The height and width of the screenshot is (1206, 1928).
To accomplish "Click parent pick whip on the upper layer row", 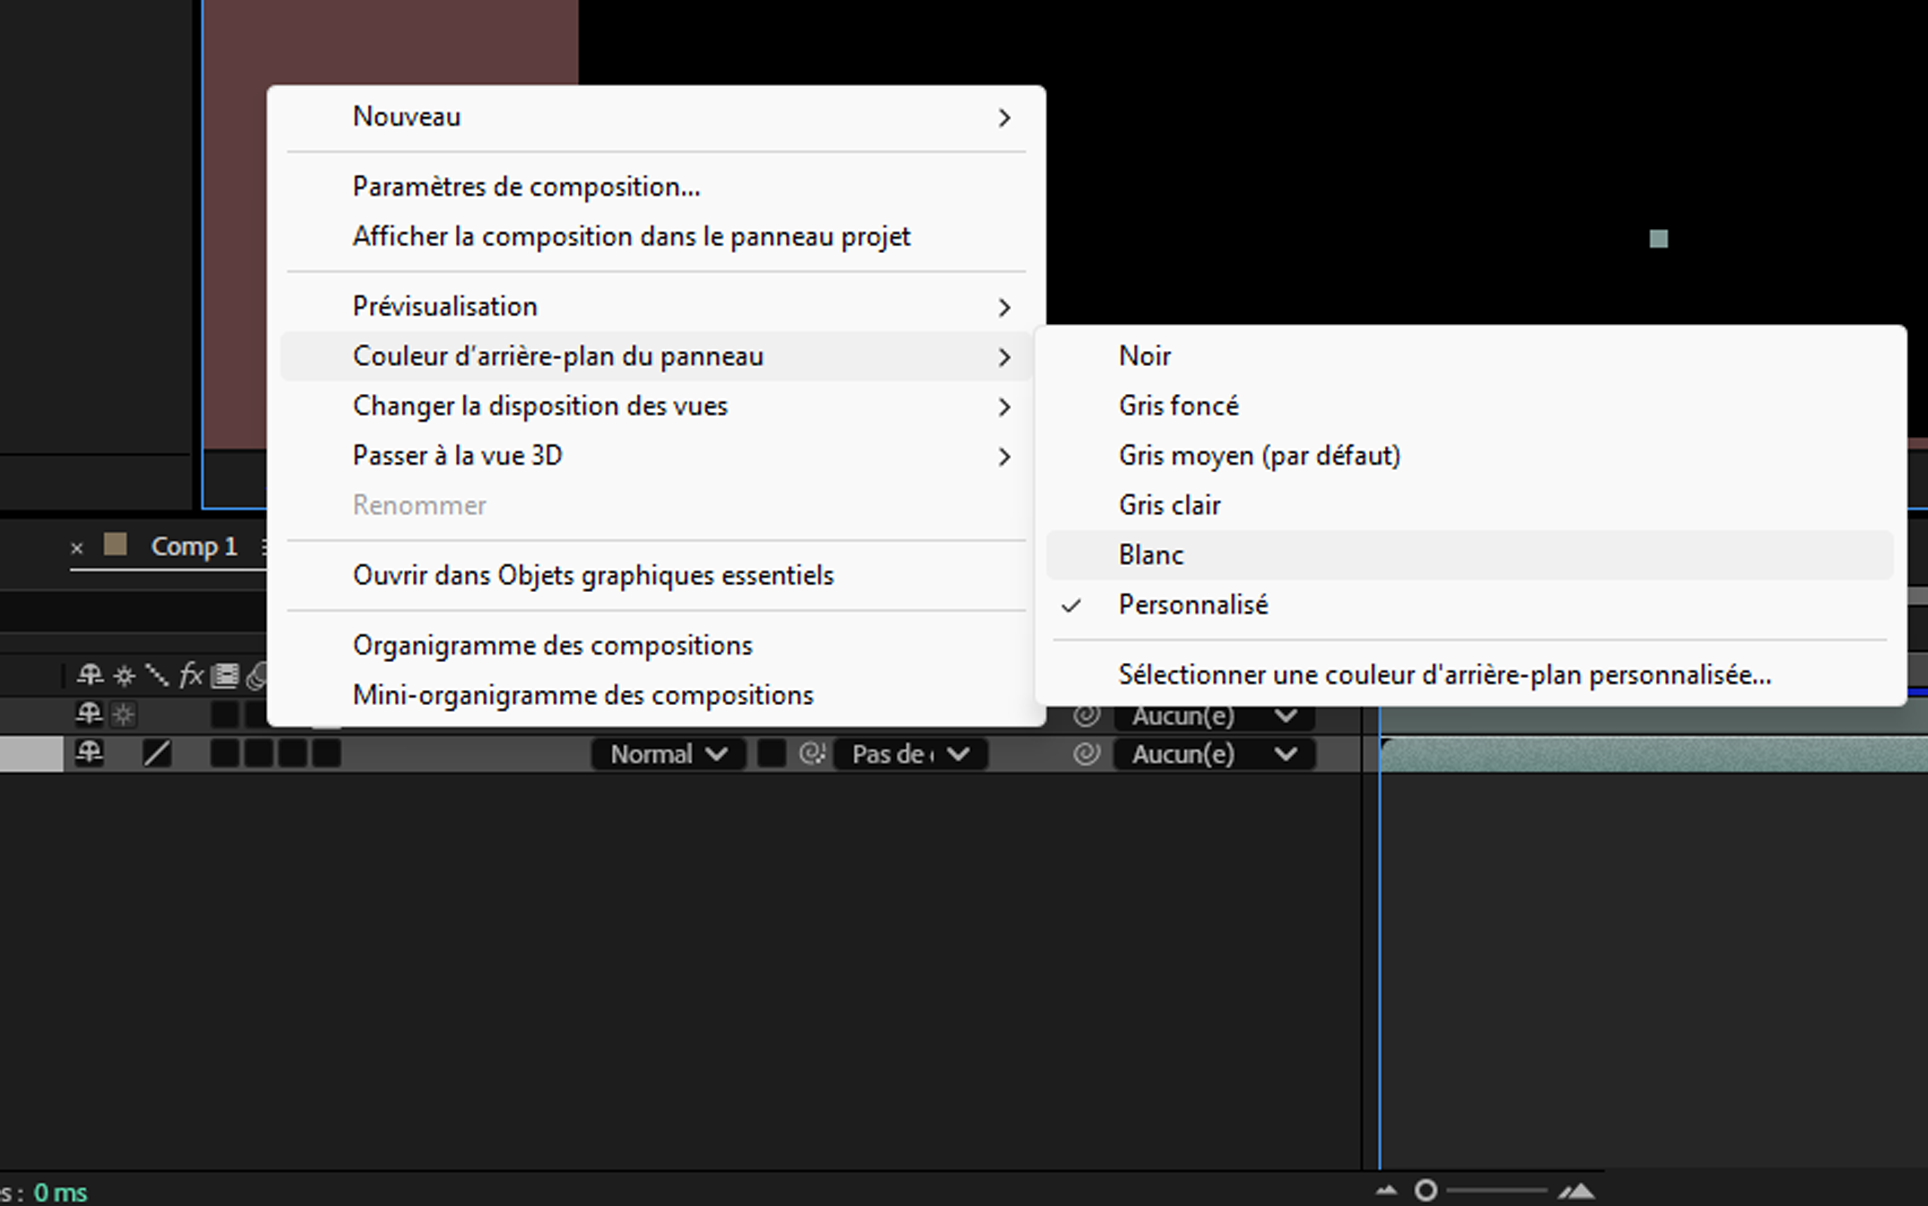I will pos(1086,716).
